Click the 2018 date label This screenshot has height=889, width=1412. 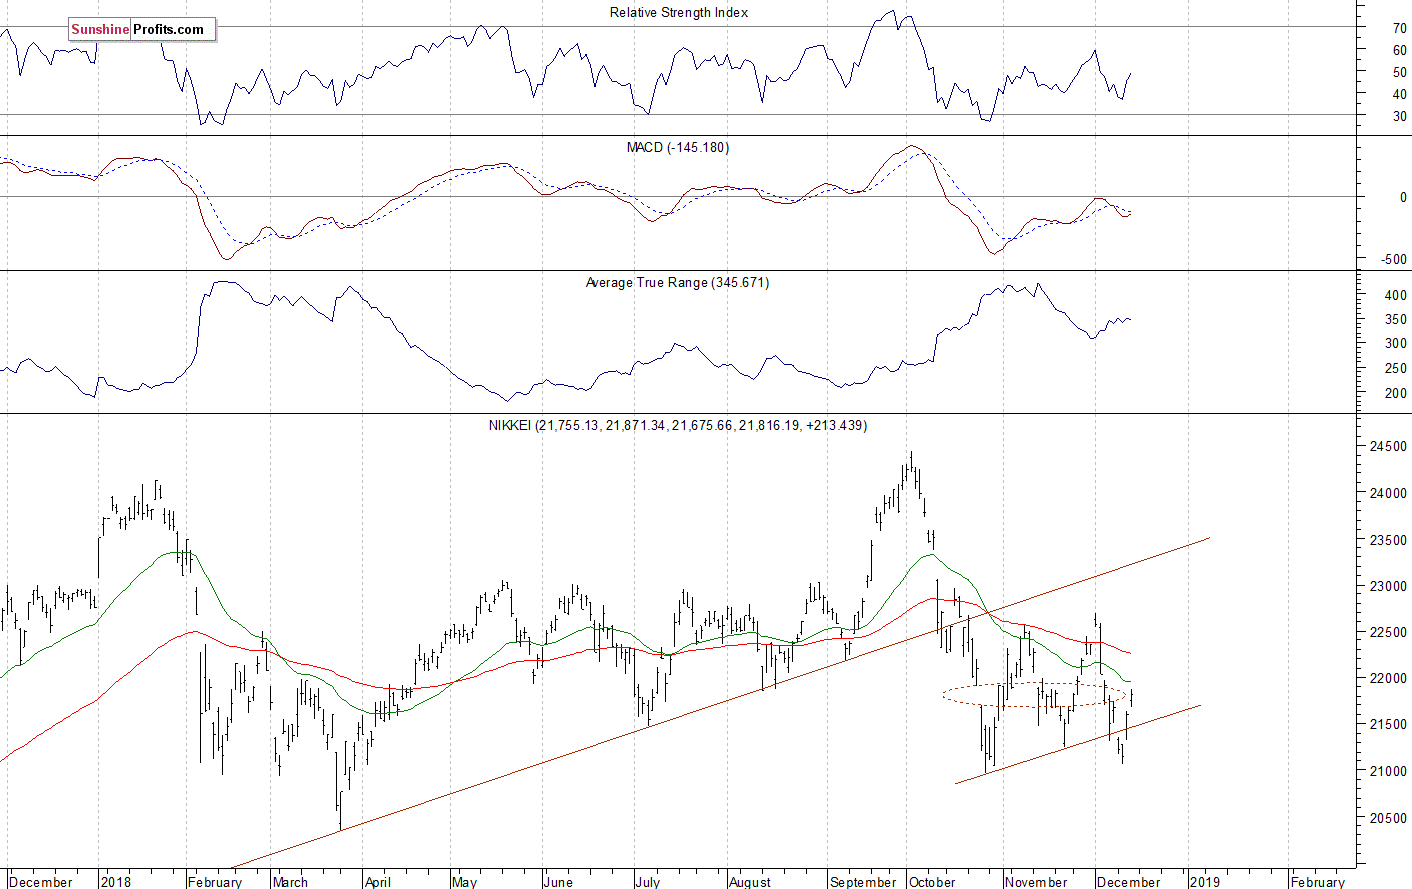116,882
